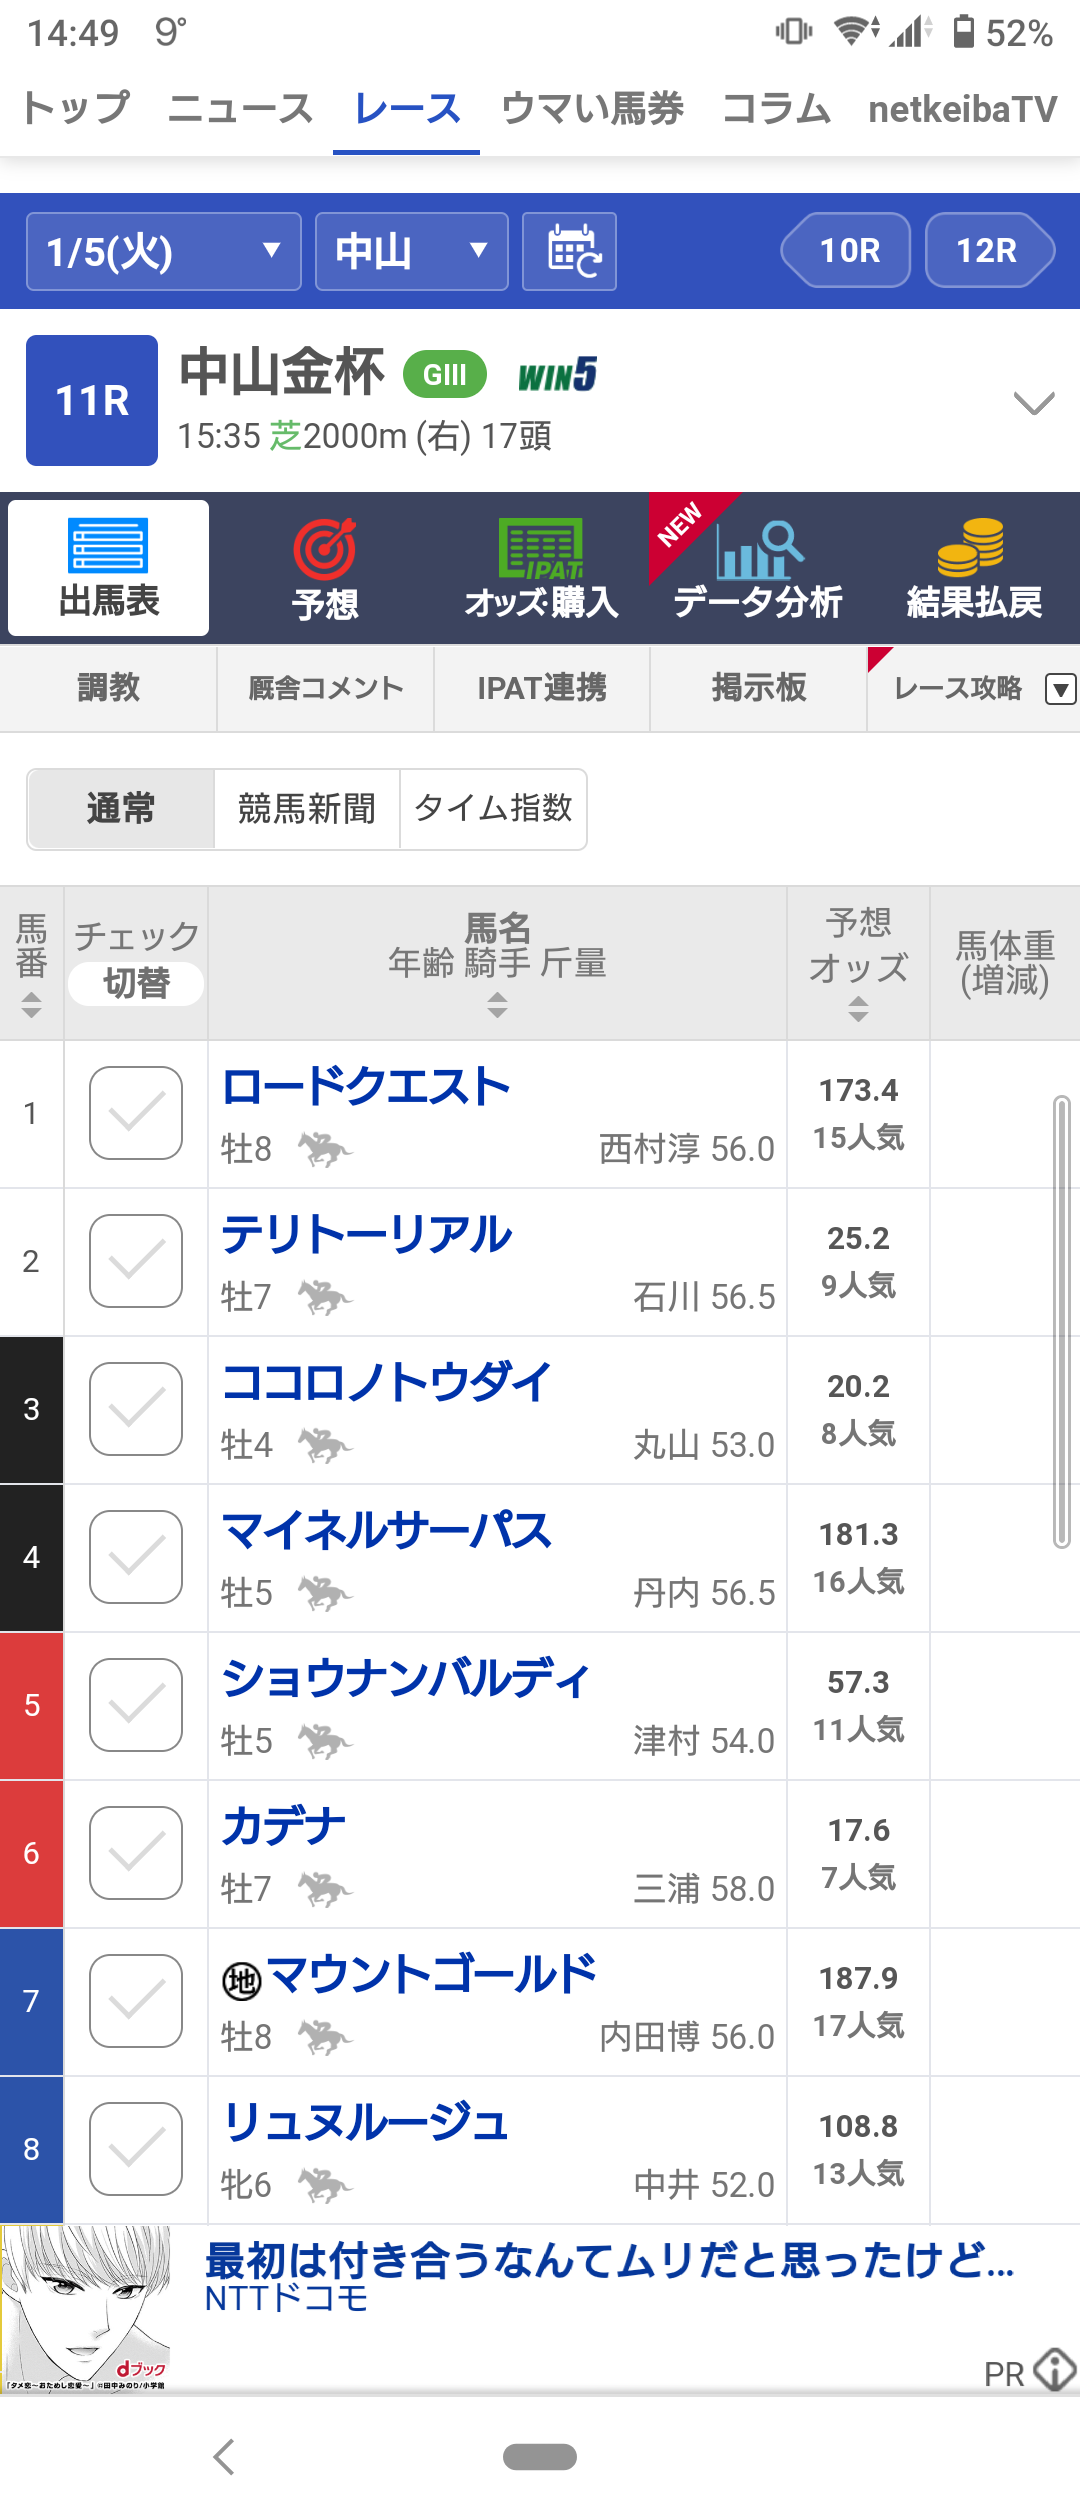Open the 予想 target icon
The image size is (1080, 2520).
(324, 549)
